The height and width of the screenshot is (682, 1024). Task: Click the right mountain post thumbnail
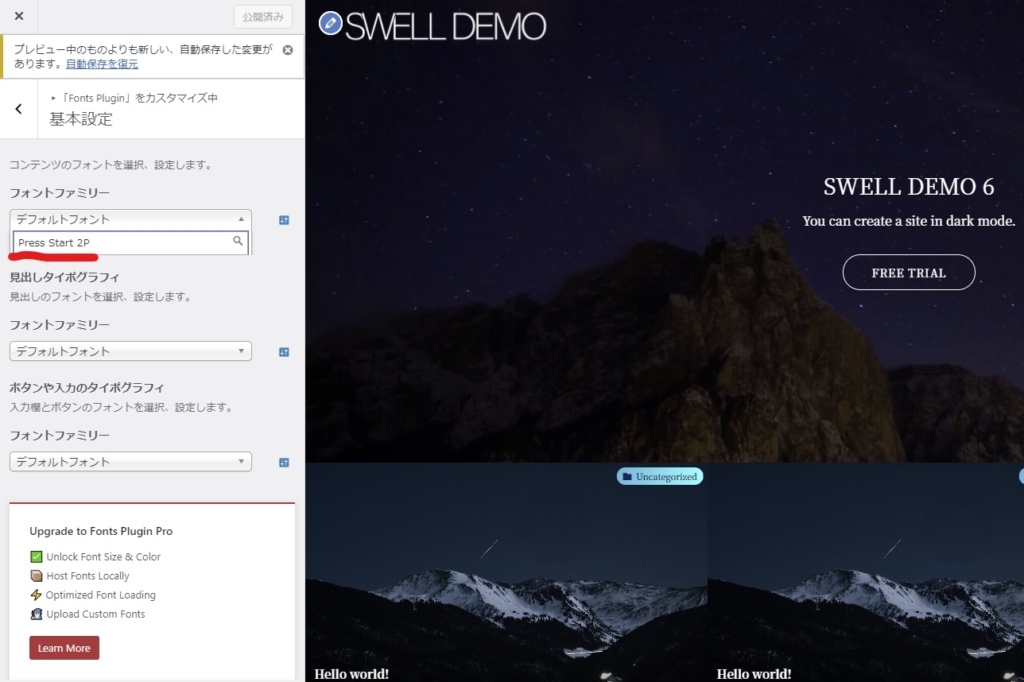865,572
